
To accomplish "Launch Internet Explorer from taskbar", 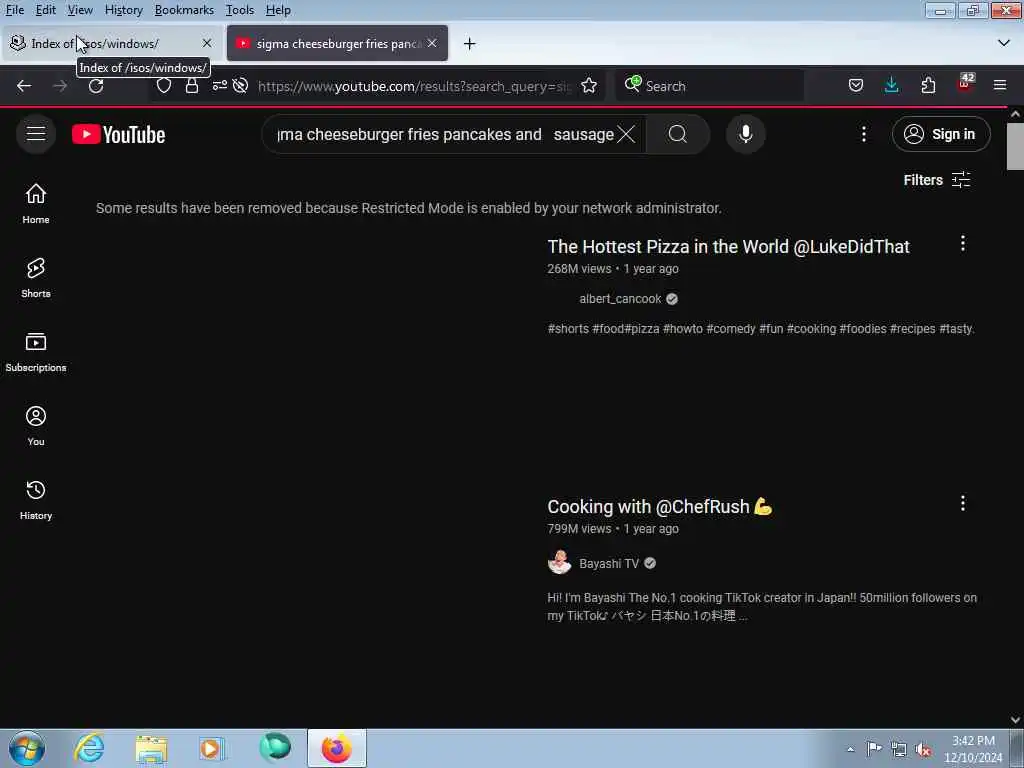I will (x=89, y=748).
